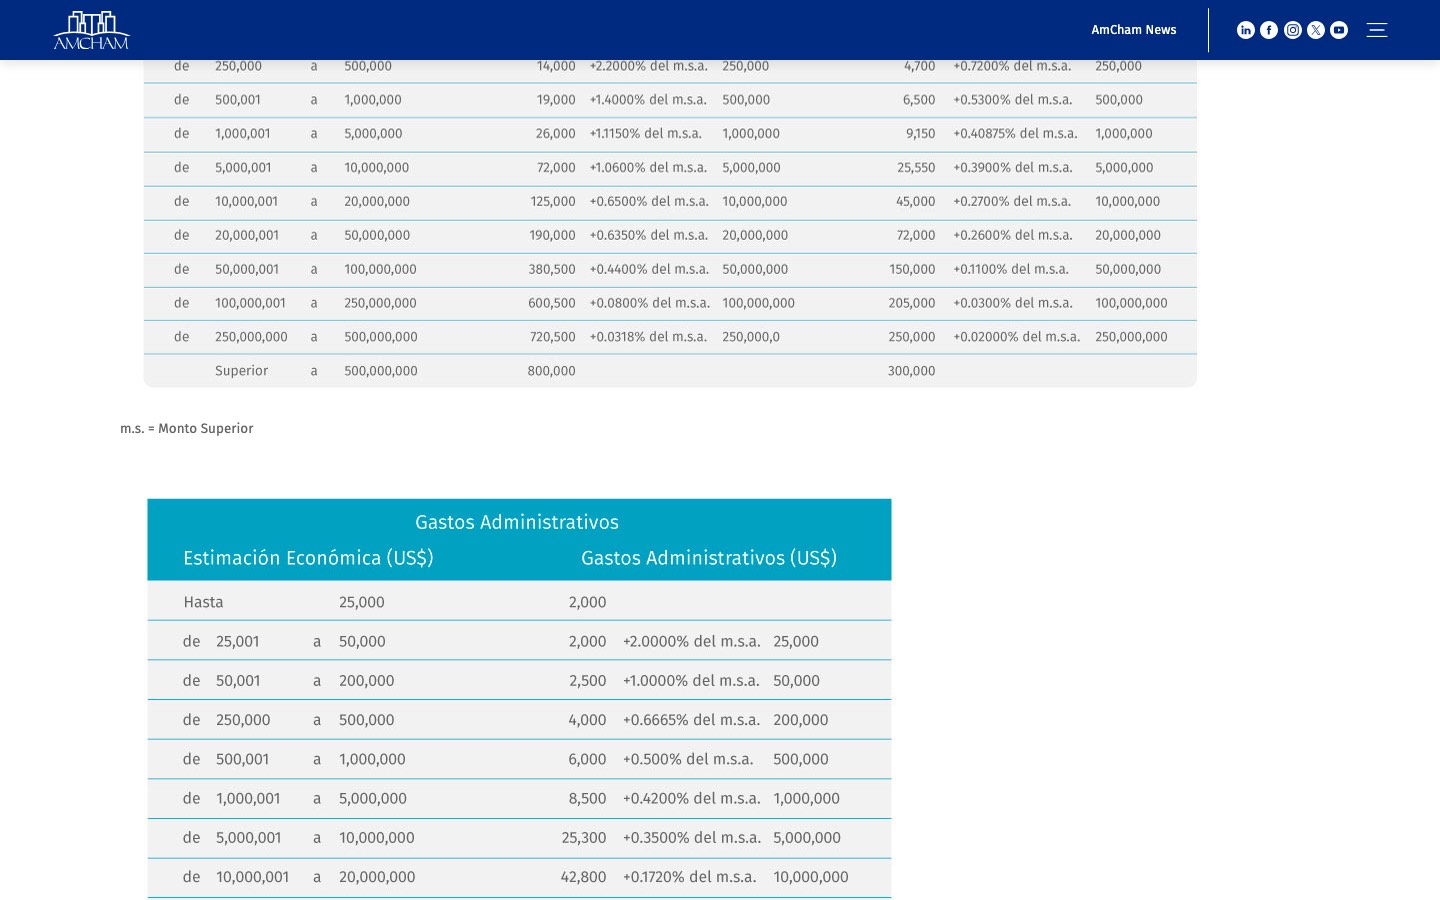This screenshot has height=900, width=1440.
Task: Click '+2.0000% del m.s.a.' in lower table
Action: point(691,641)
